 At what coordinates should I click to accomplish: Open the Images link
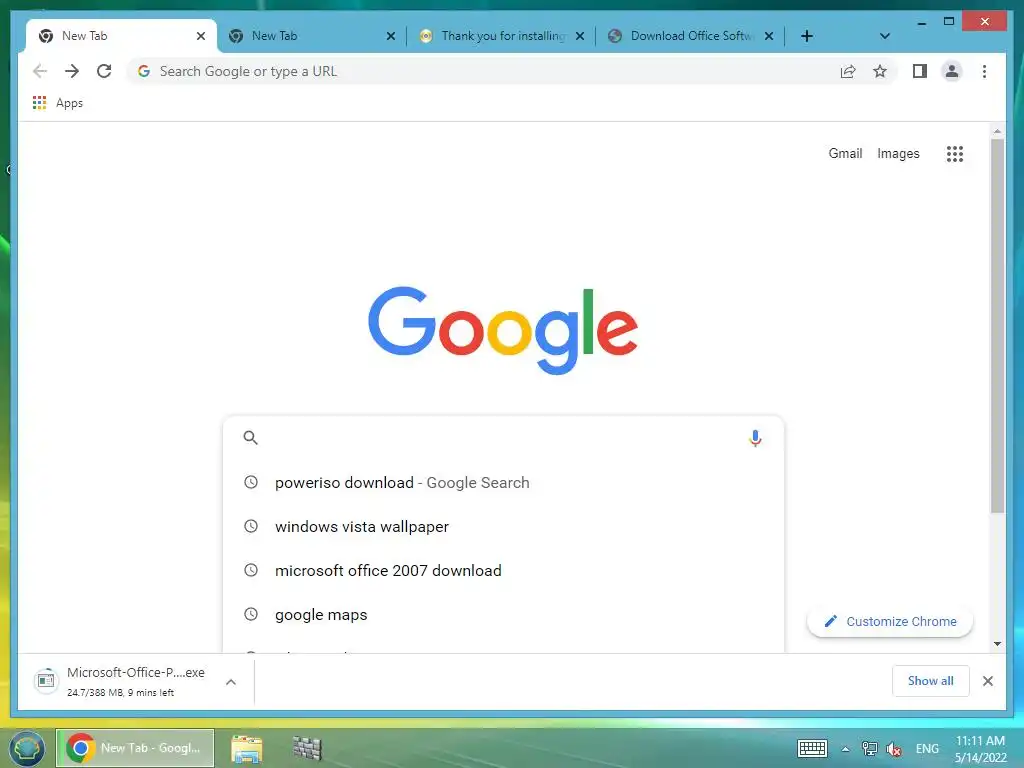point(898,153)
